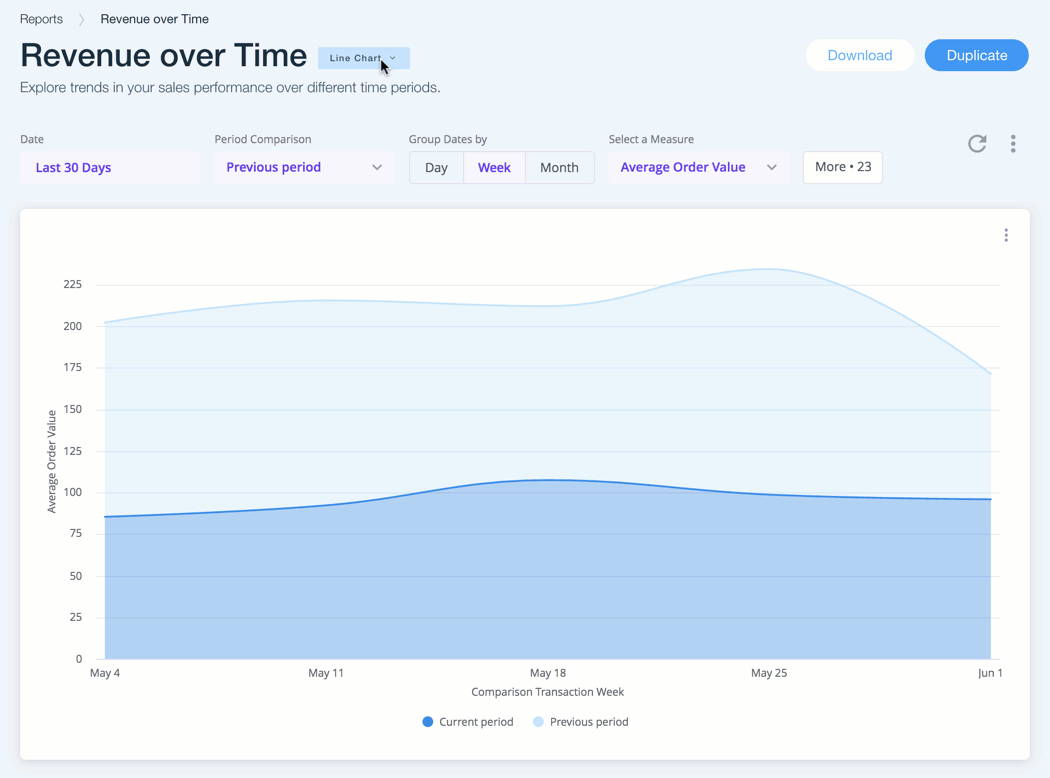Open the Average Order Value measure dropdown
Viewport: 1050px width, 778px height.
(698, 167)
